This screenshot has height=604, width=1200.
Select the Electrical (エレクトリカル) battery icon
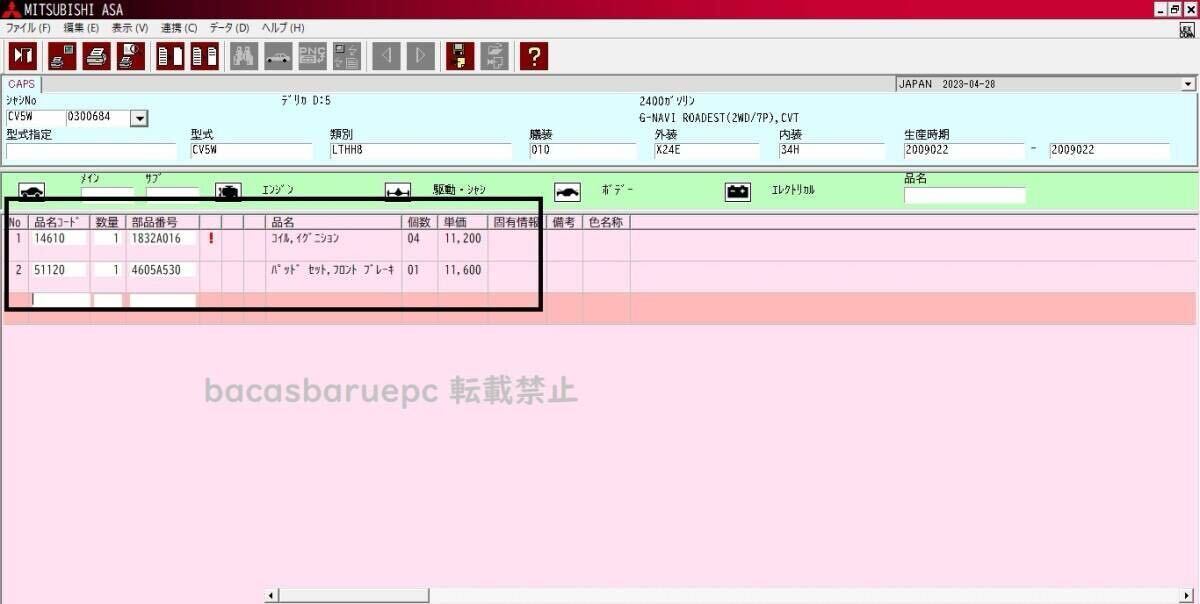click(738, 191)
